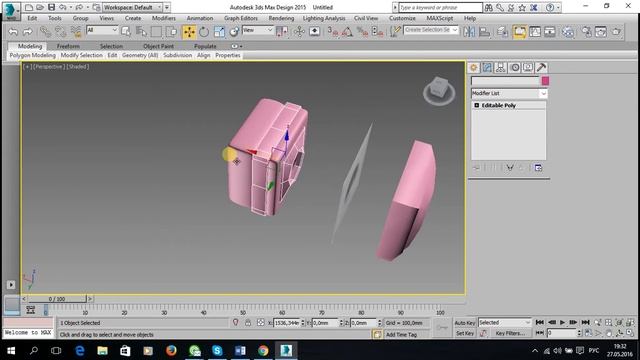
Task: Open the Select by Name dialog
Action: pos(141,32)
